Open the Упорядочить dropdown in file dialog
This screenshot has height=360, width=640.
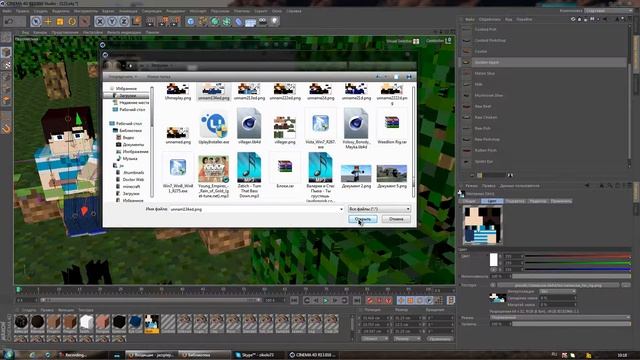[x=122, y=77]
